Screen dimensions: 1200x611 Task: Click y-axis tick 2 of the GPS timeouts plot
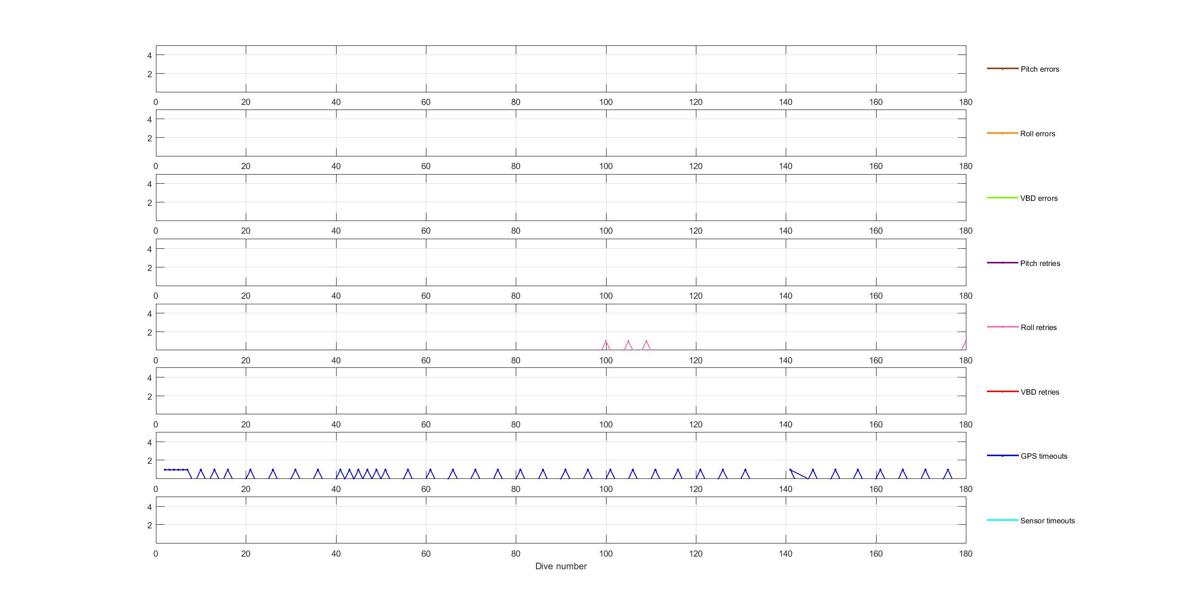pyautogui.click(x=150, y=461)
